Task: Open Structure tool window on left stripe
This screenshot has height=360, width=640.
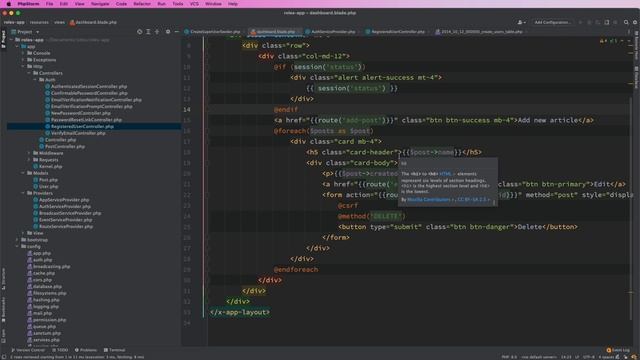Action: coord(3,278)
